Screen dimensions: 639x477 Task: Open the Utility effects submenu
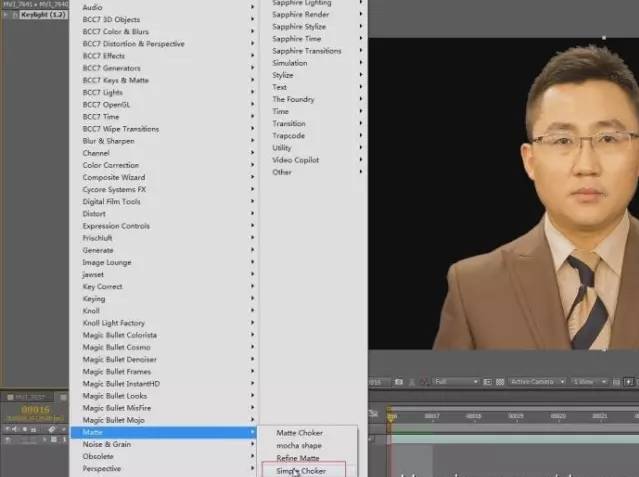[314, 148]
